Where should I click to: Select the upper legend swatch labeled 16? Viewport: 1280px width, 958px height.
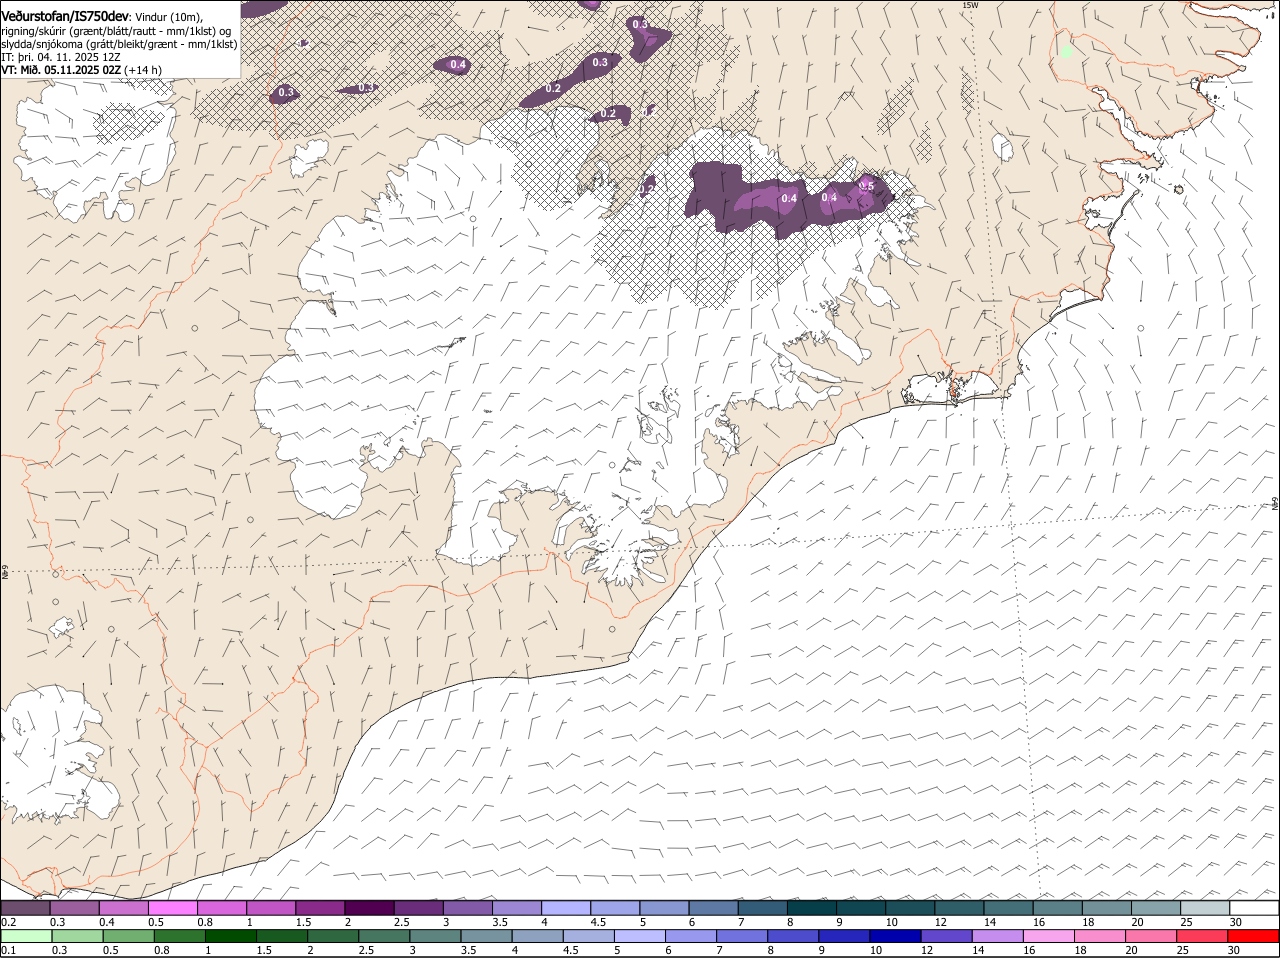pyautogui.click(x=1056, y=908)
